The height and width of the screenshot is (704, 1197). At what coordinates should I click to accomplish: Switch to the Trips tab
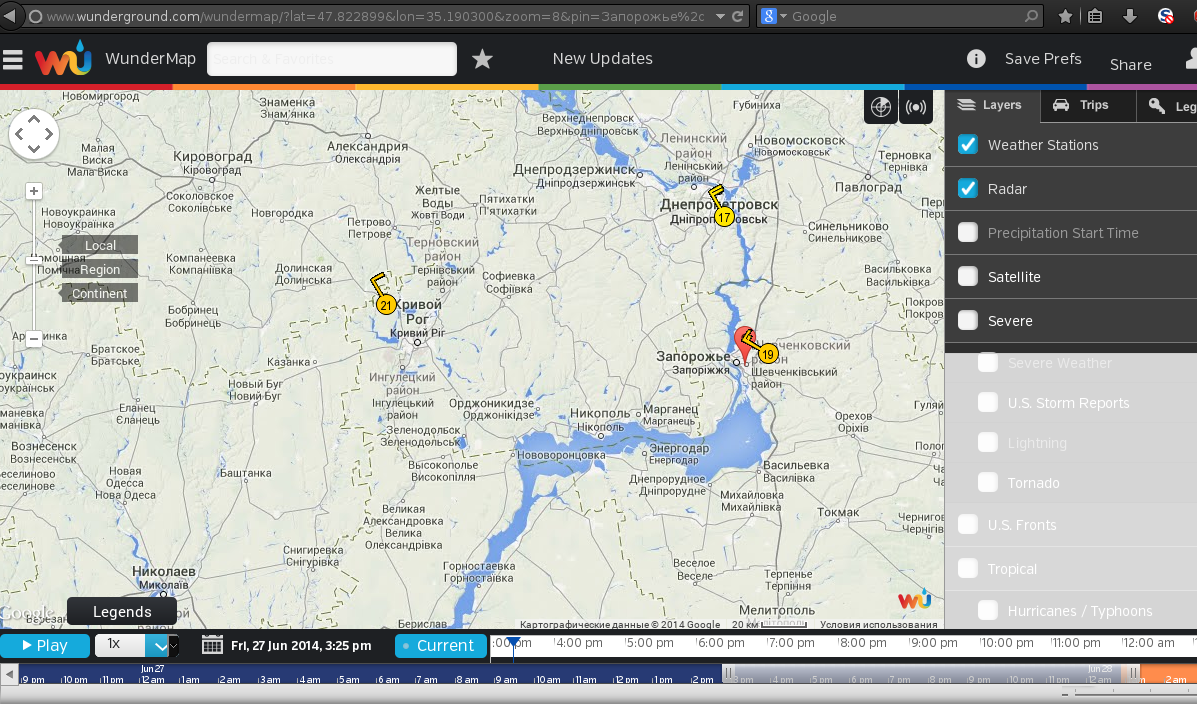[x=1088, y=105]
